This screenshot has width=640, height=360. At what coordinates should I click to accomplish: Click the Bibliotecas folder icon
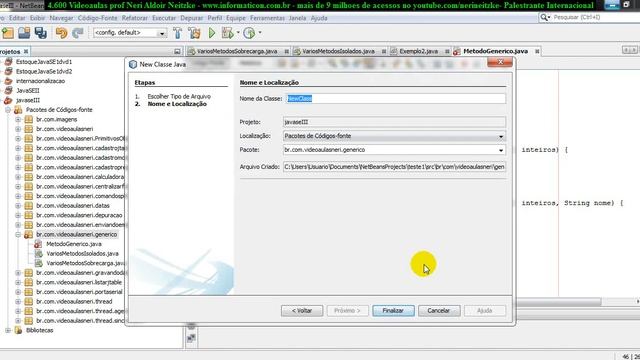click(x=18, y=330)
